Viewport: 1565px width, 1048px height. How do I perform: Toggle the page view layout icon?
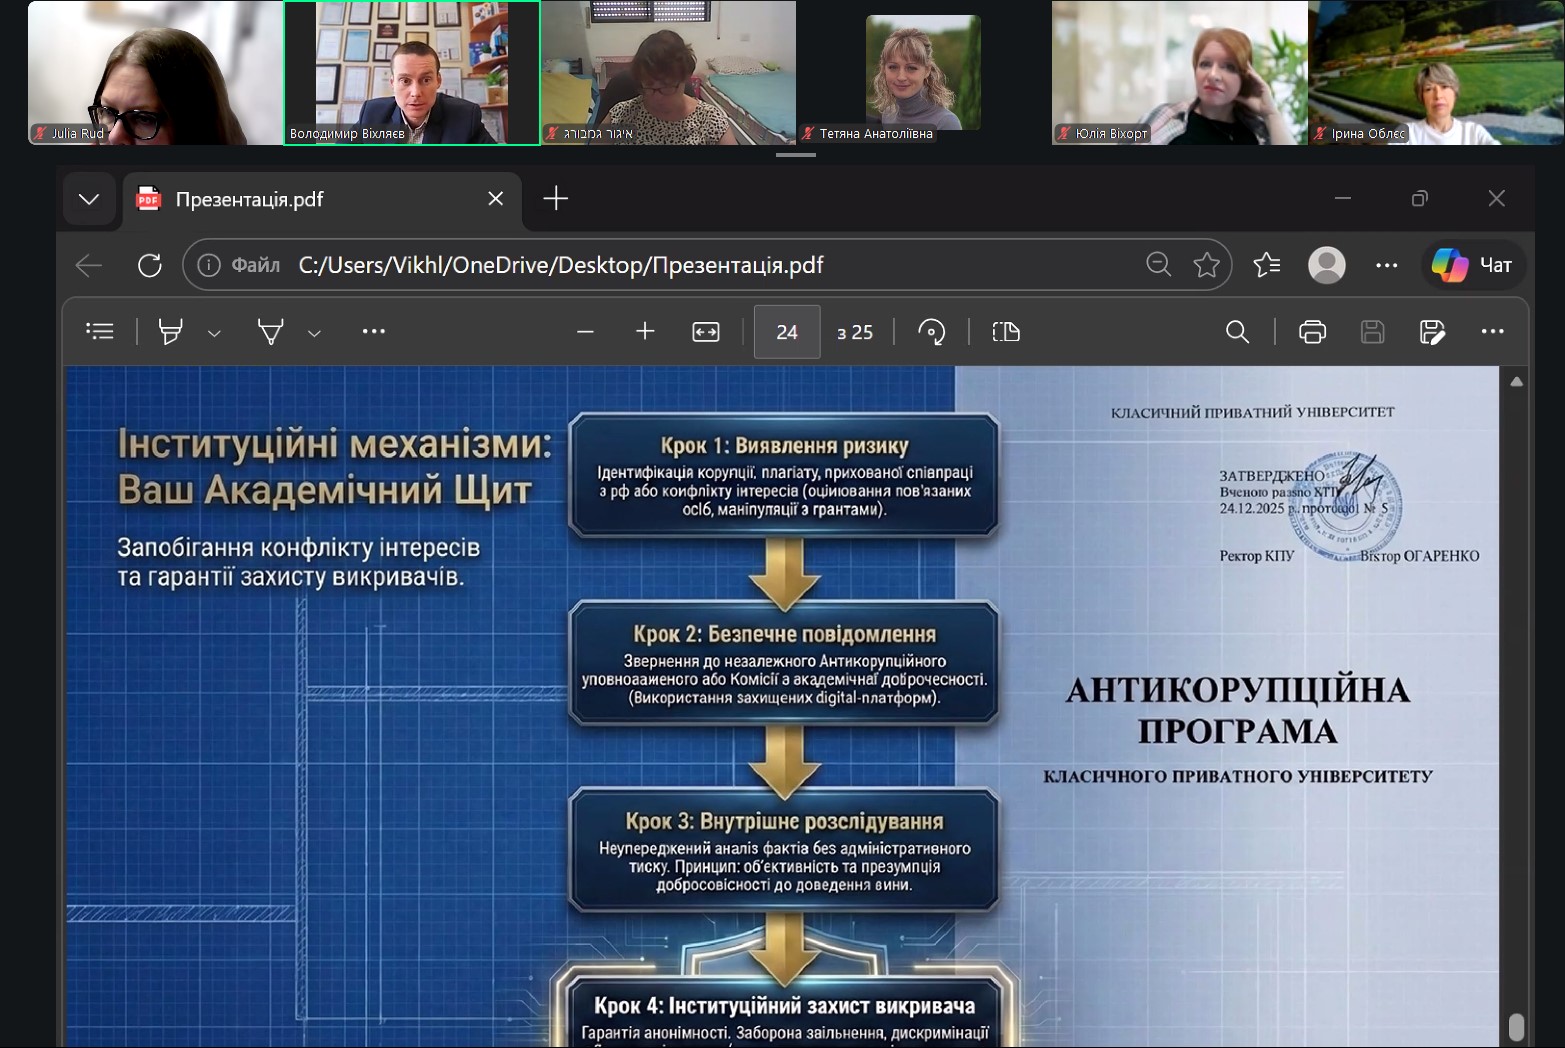point(1006,331)
